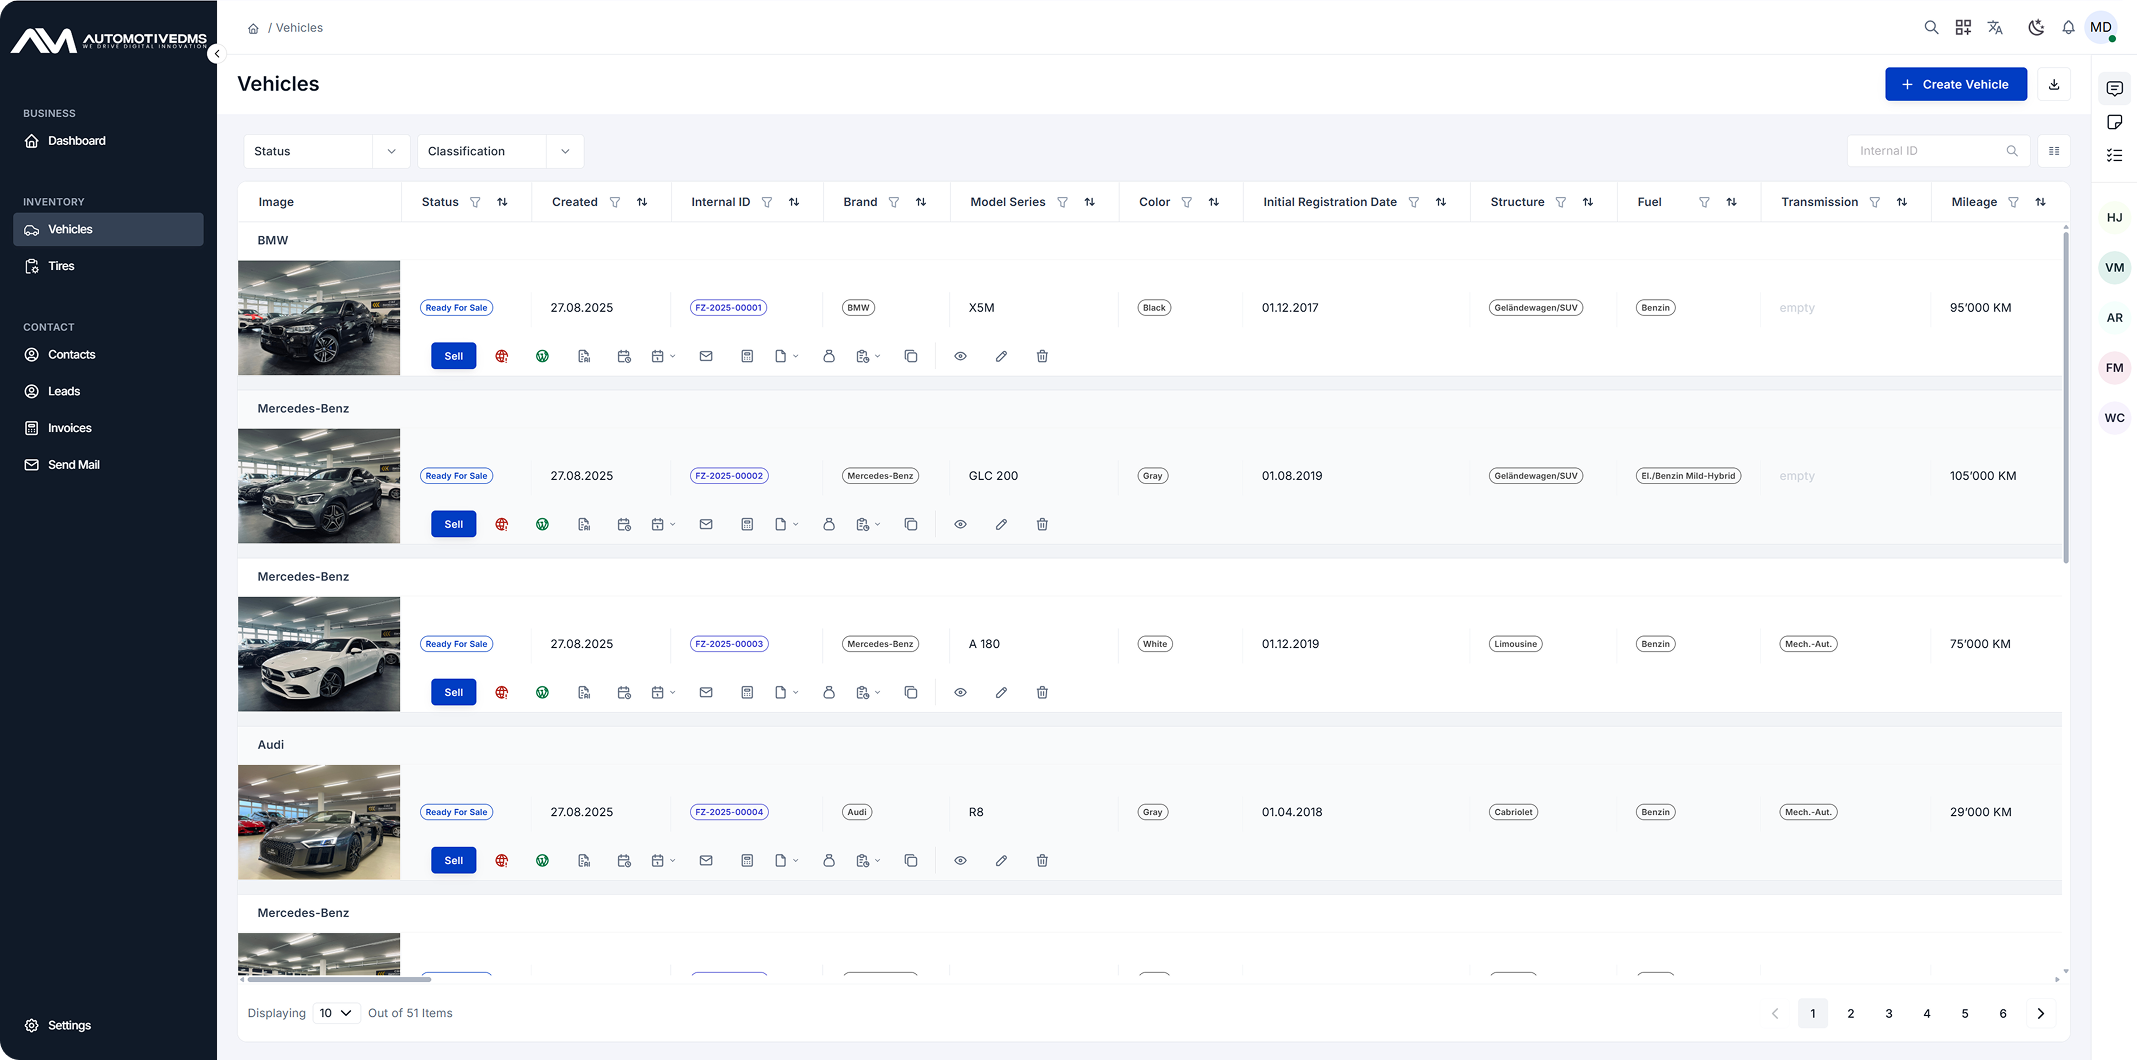The width and height of the screenshot is (2137, 1060).
Task: Open Contacts in the sidebar
Action: click(108, 355)
